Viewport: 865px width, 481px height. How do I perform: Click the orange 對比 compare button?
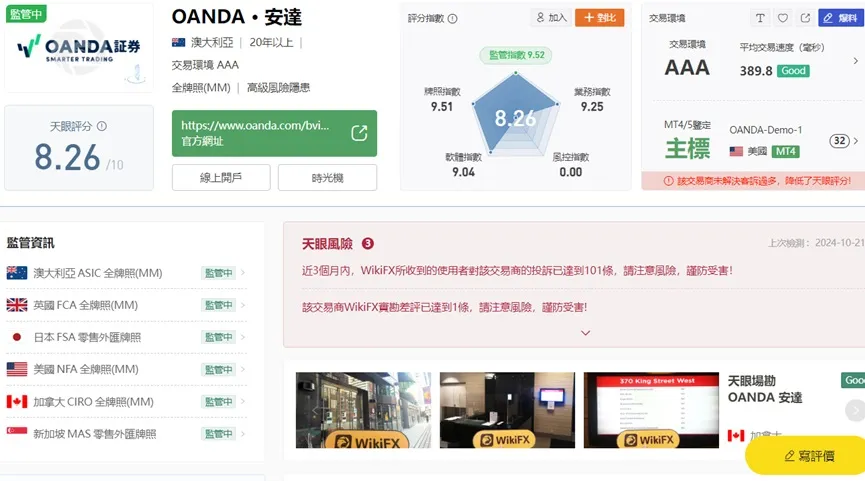tap(600, 18)
